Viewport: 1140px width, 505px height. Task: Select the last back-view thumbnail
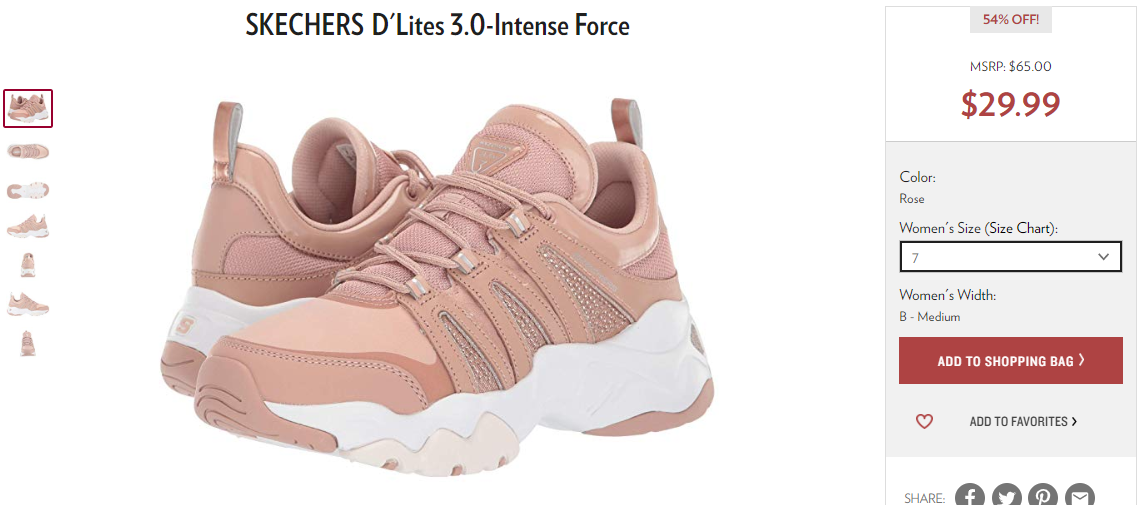pos(28,343)
